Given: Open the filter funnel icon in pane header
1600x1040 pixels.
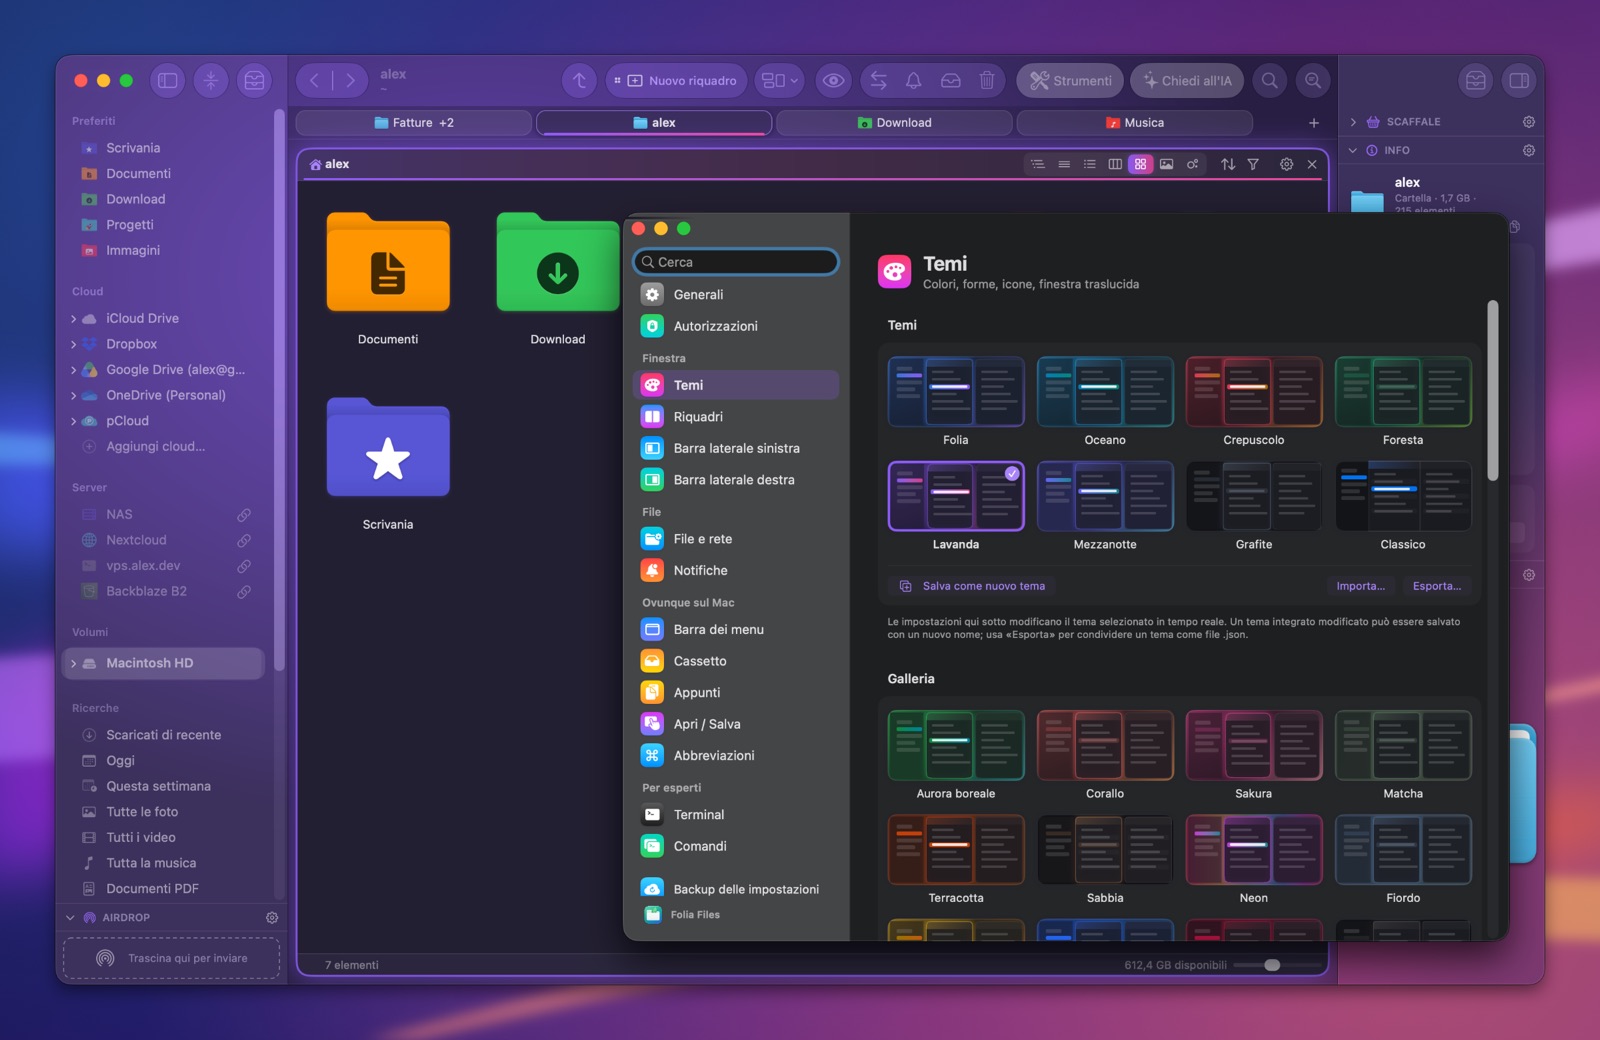Looking at the screenshot, I should pyautogui.click(x=1253, y=164).
